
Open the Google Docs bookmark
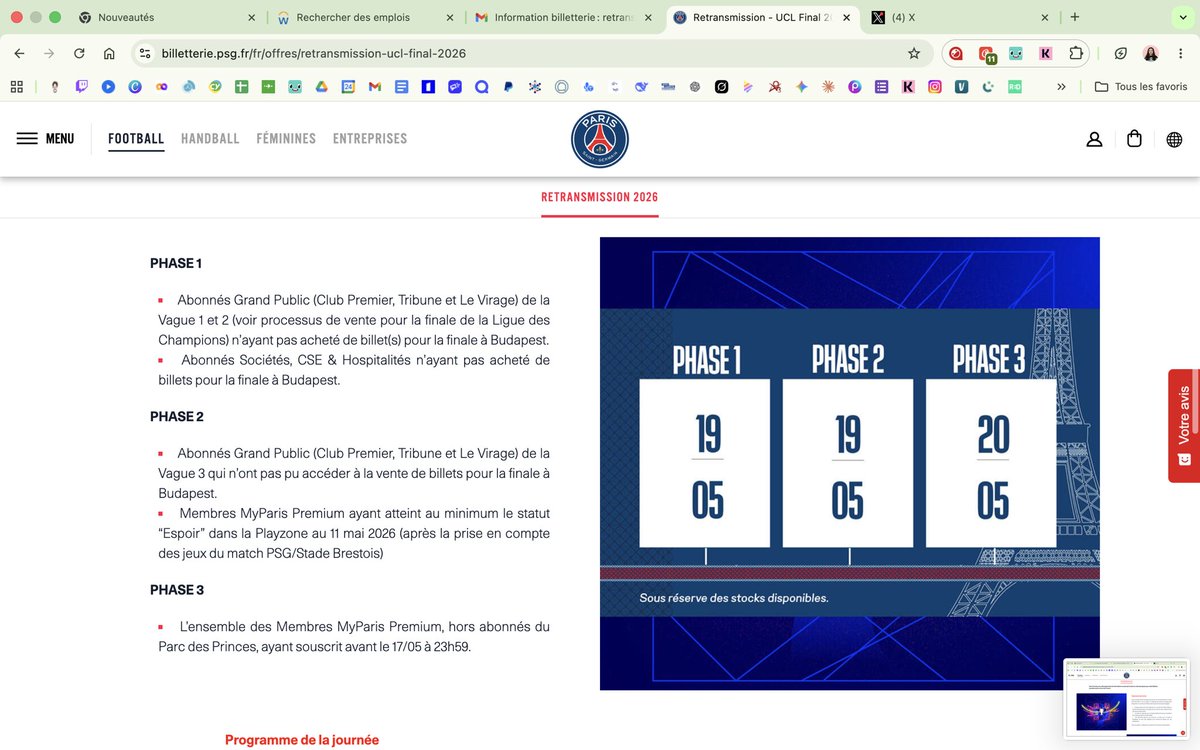coord(401,87)
